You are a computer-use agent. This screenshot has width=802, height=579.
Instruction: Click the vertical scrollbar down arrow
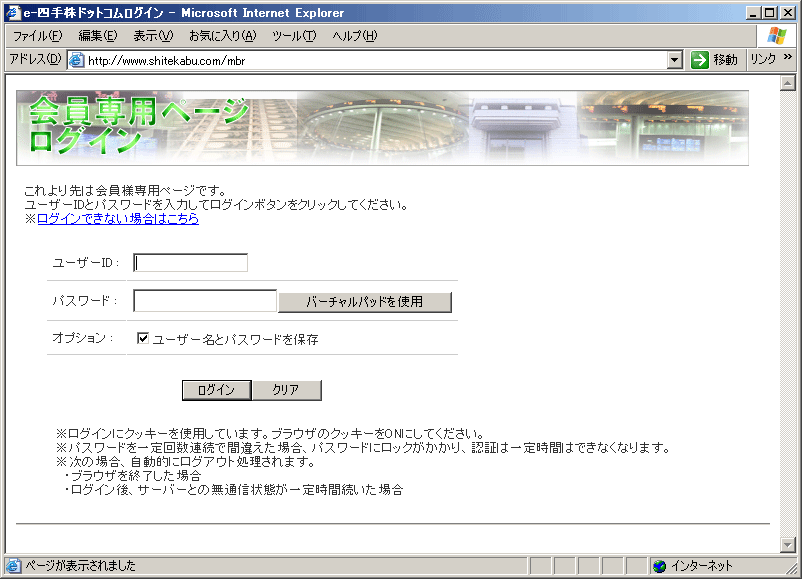[787, 544]
